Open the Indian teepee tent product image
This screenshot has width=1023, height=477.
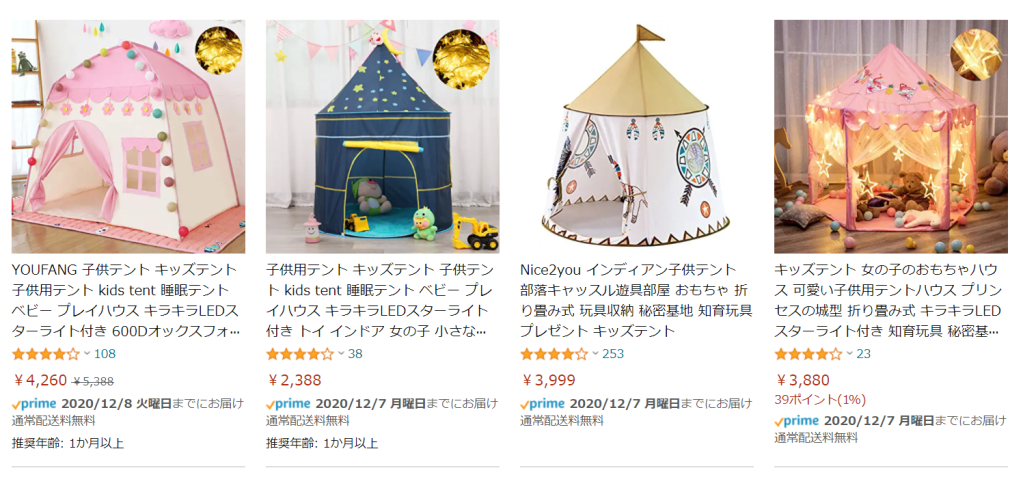[x=637, y=136]
